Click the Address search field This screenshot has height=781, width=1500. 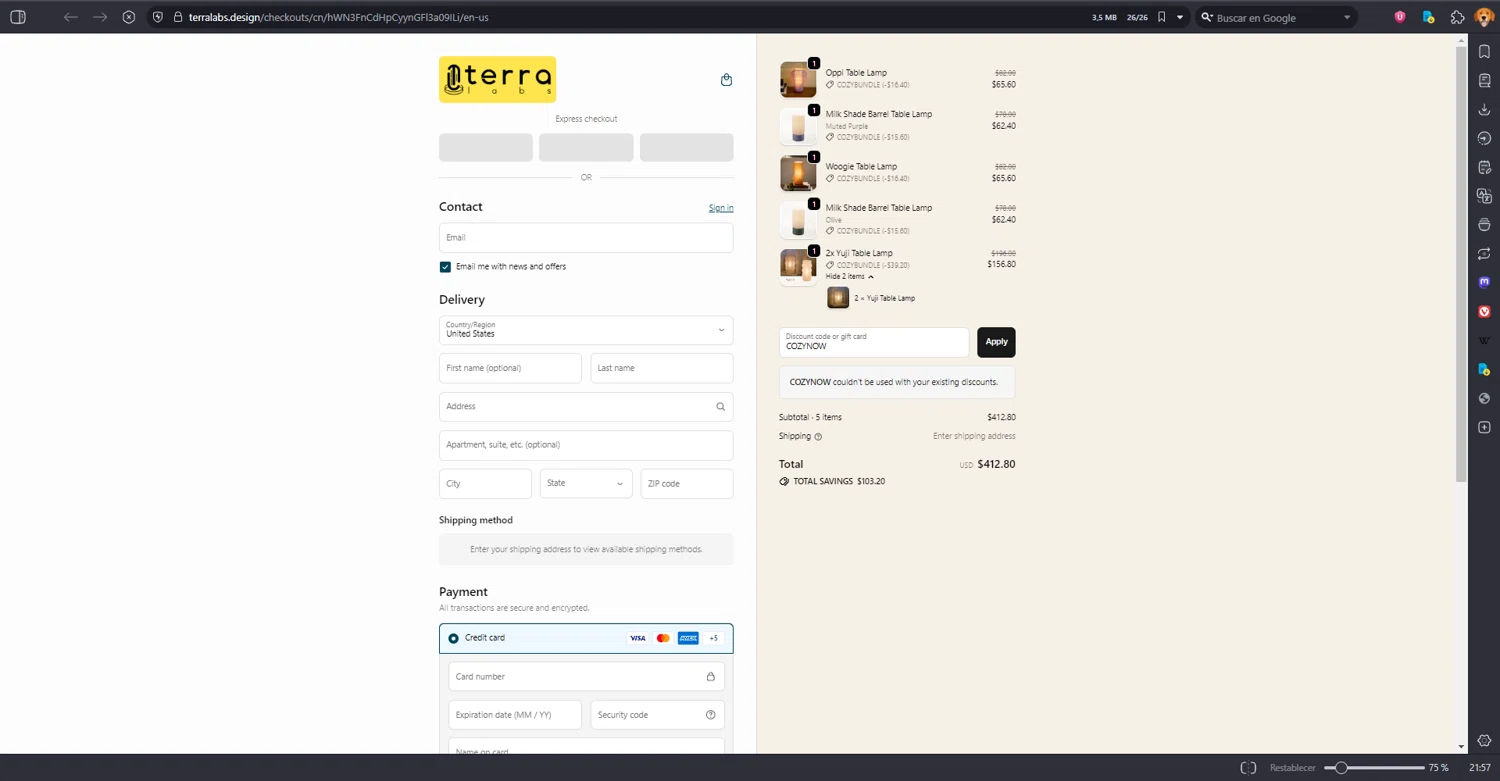click(586, 407)
